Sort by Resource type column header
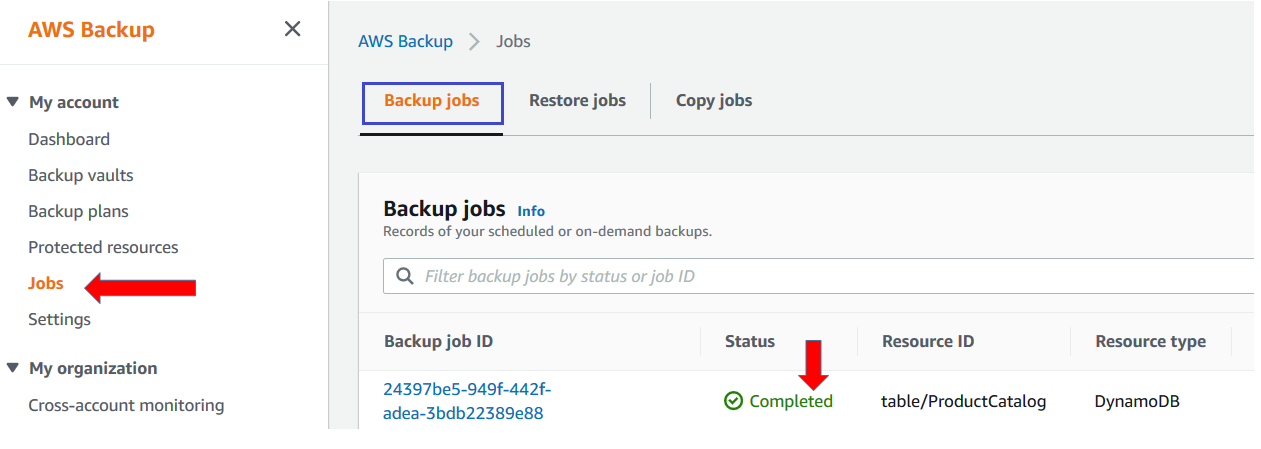 (x=1150, y=341)
